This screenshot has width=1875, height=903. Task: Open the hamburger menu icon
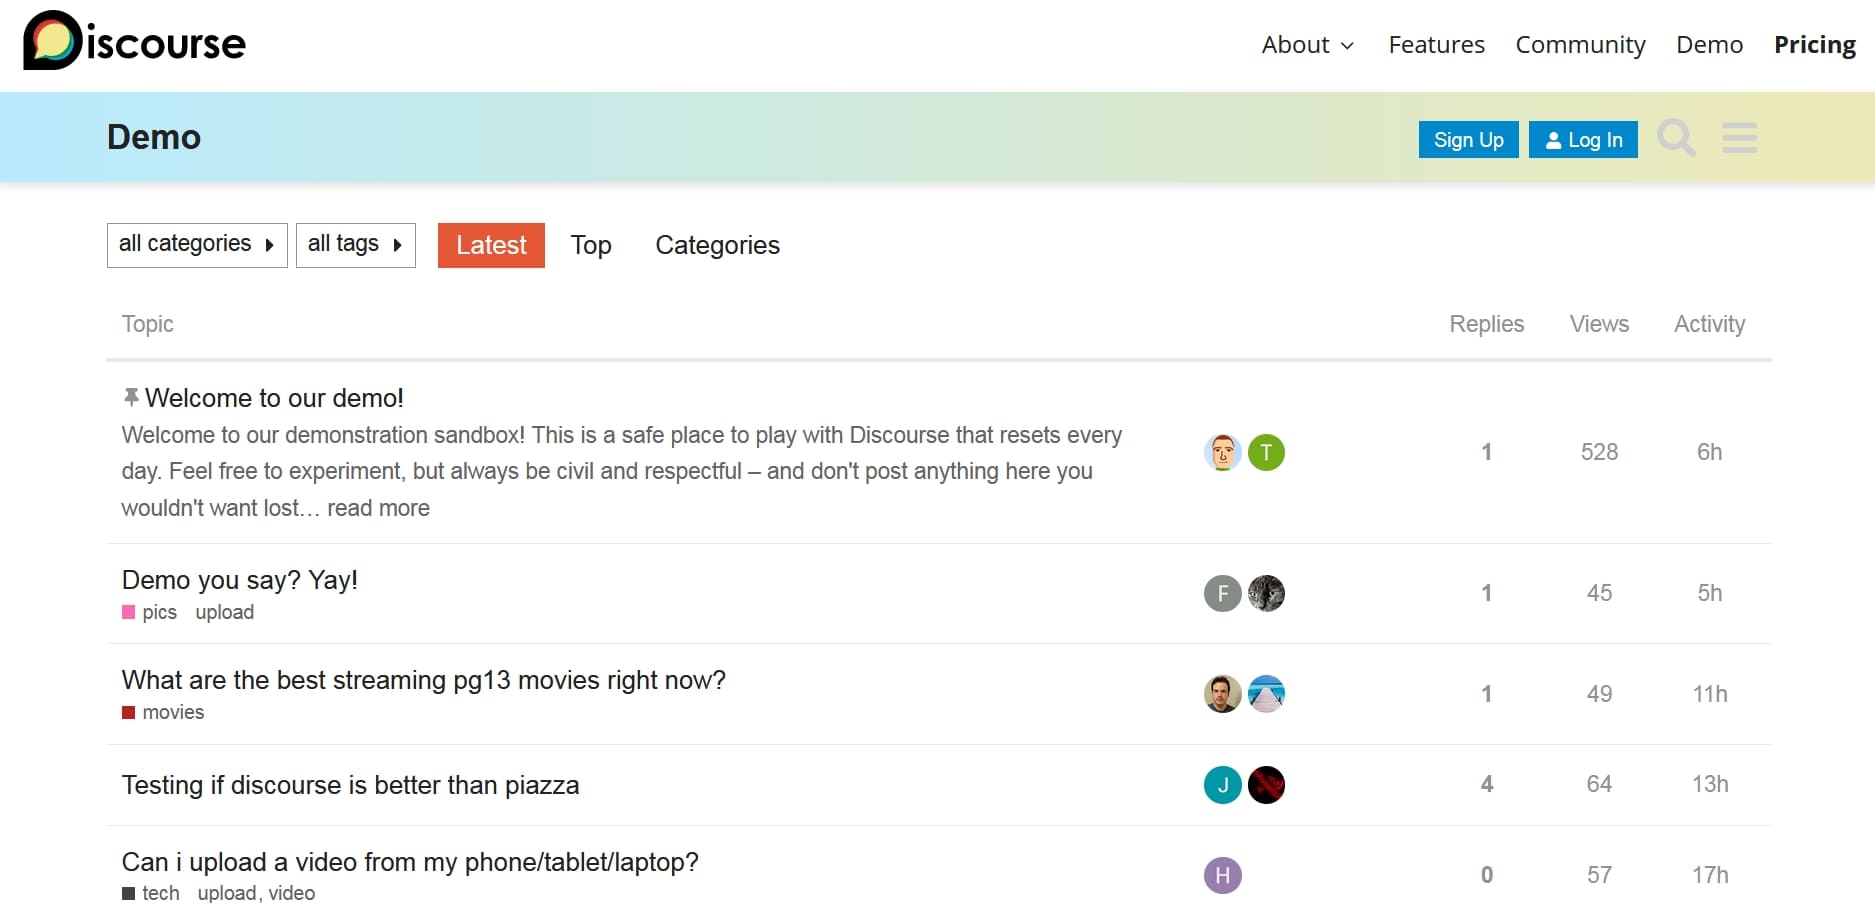point(1740,138)
